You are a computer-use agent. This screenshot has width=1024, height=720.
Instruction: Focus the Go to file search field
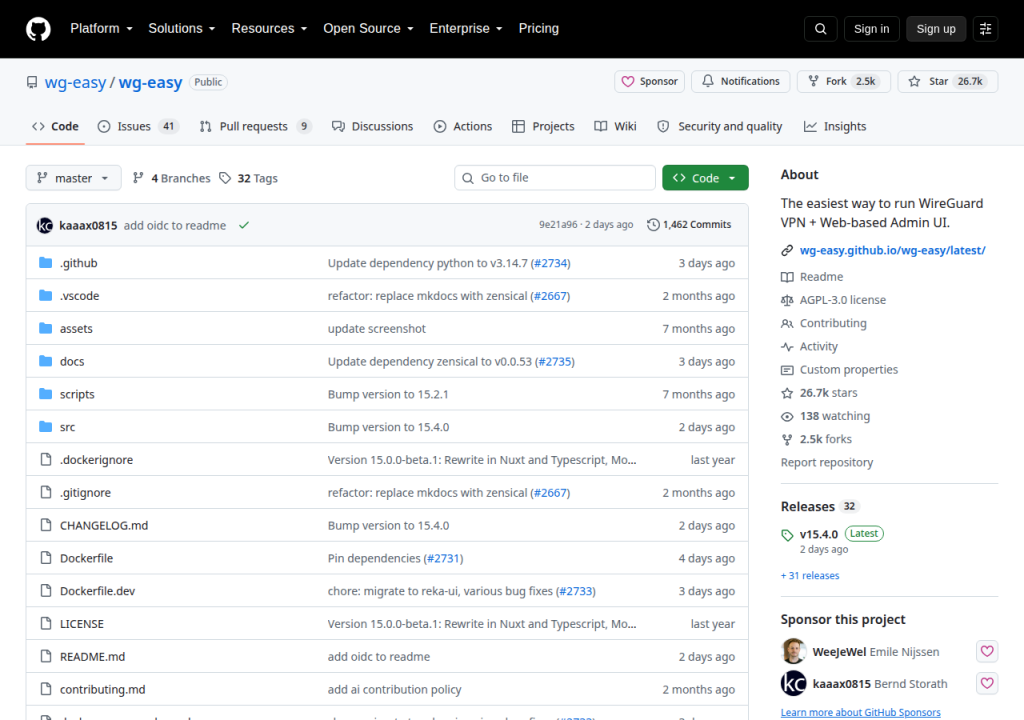555,178
